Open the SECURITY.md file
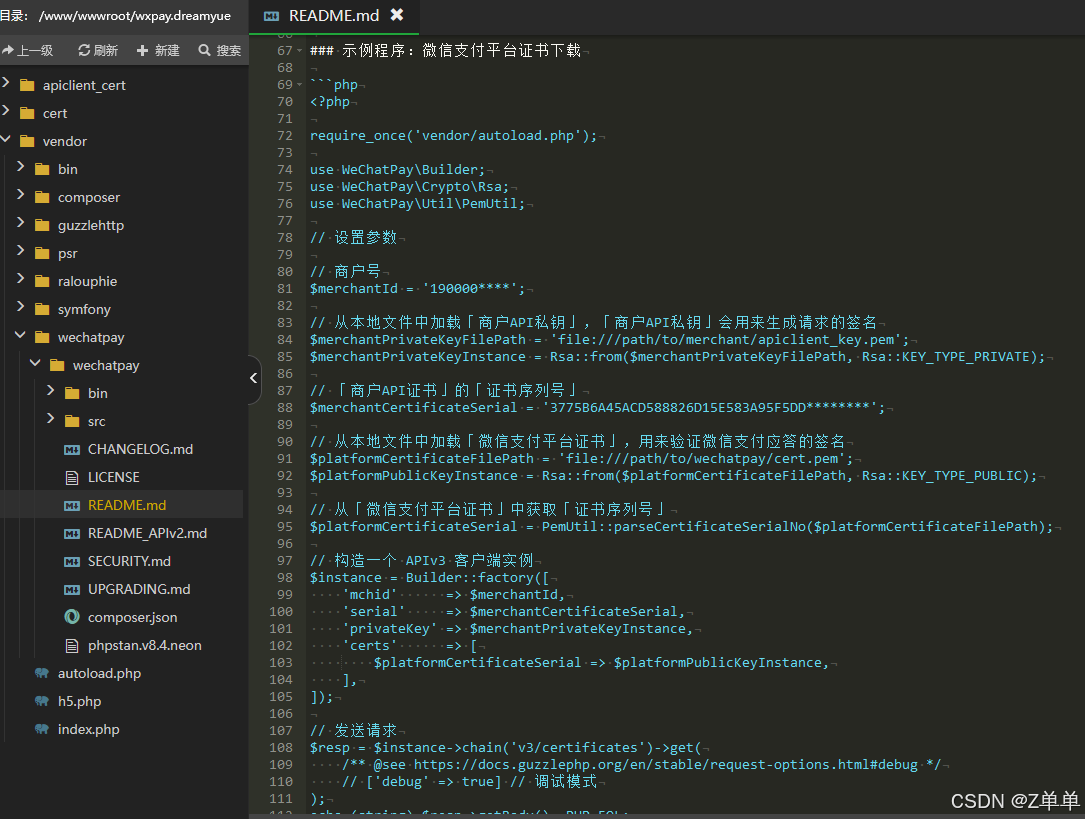 [129, 562]
